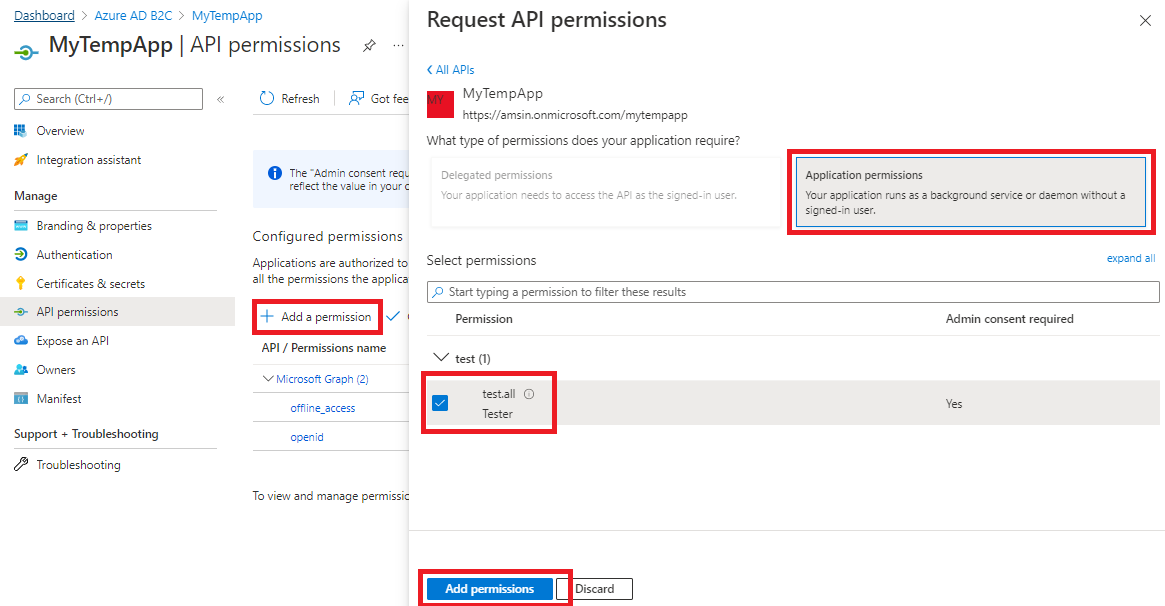
Task: Click the info icon in Admin consent banner
Action: [274, 173]
